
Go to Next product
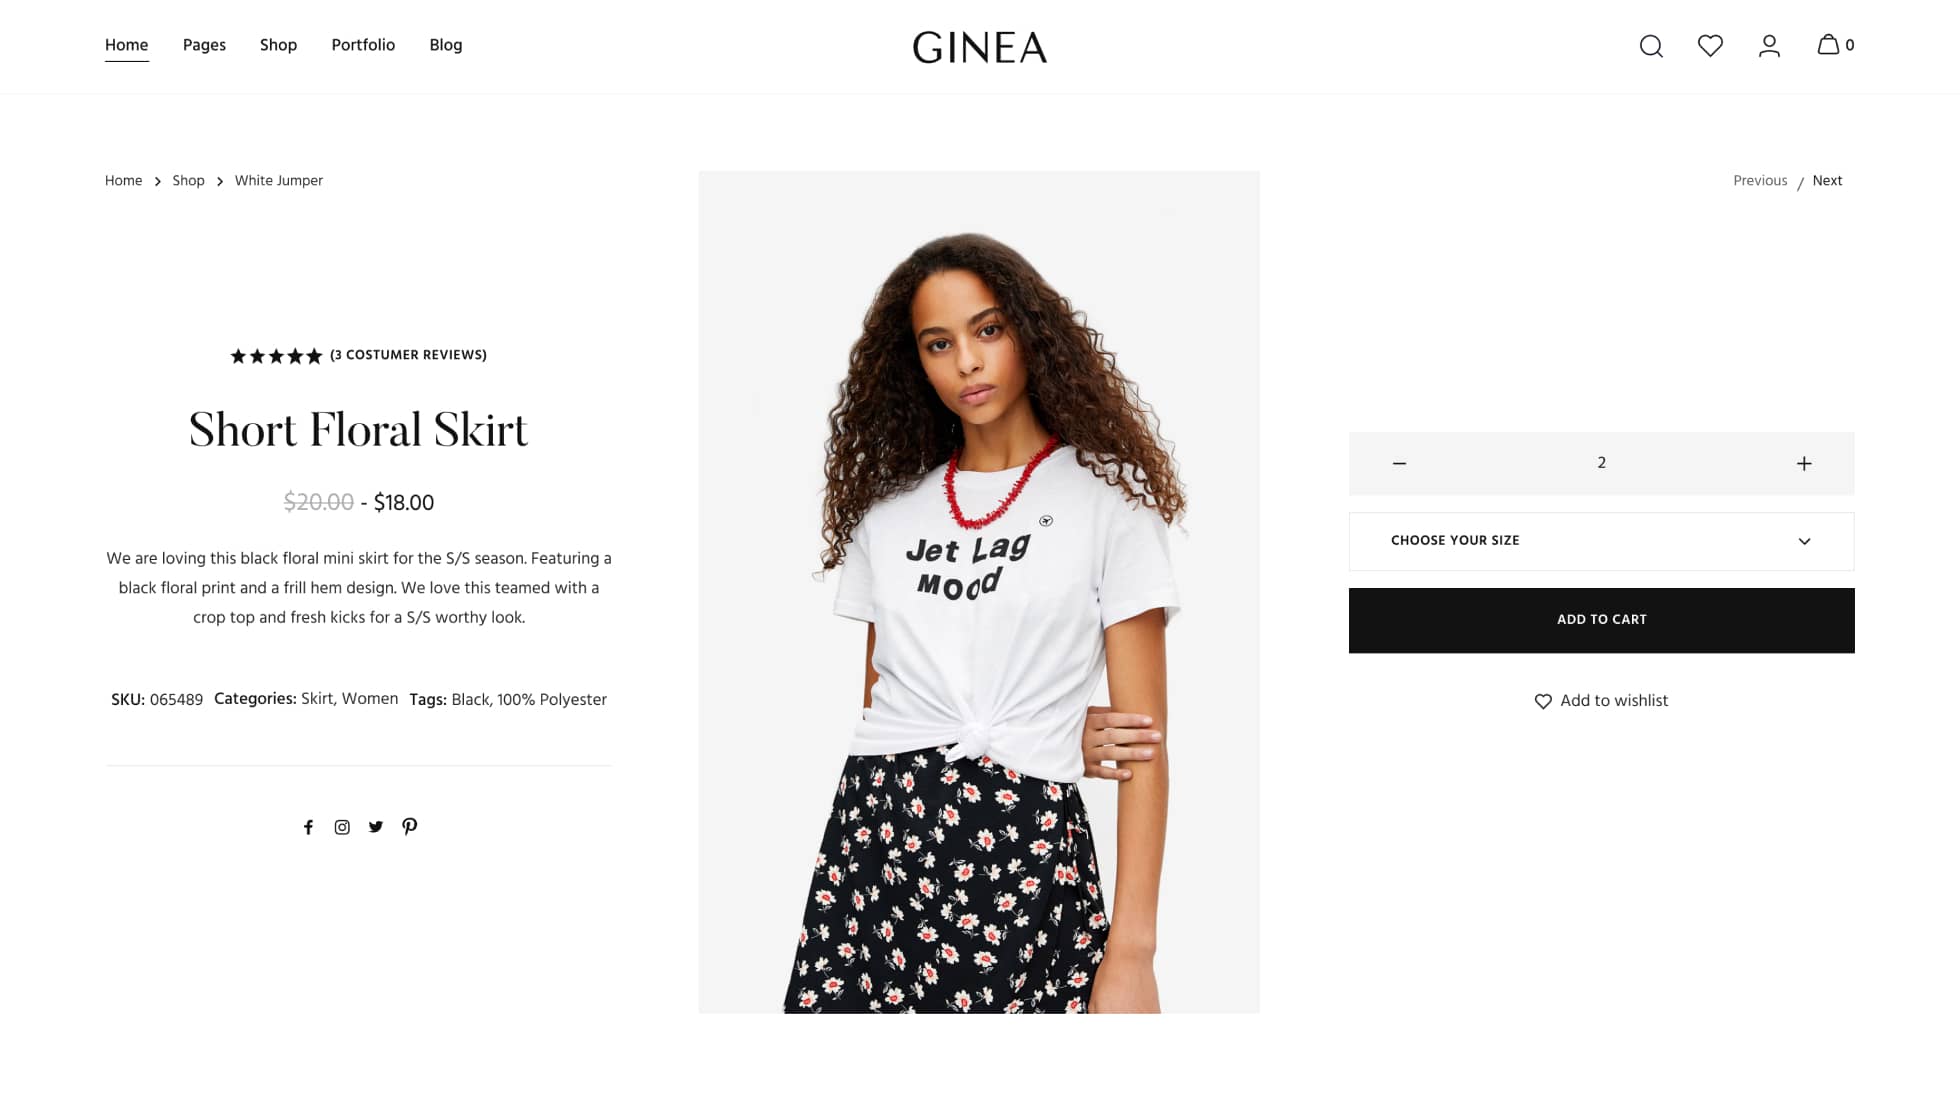[1827, 181]
